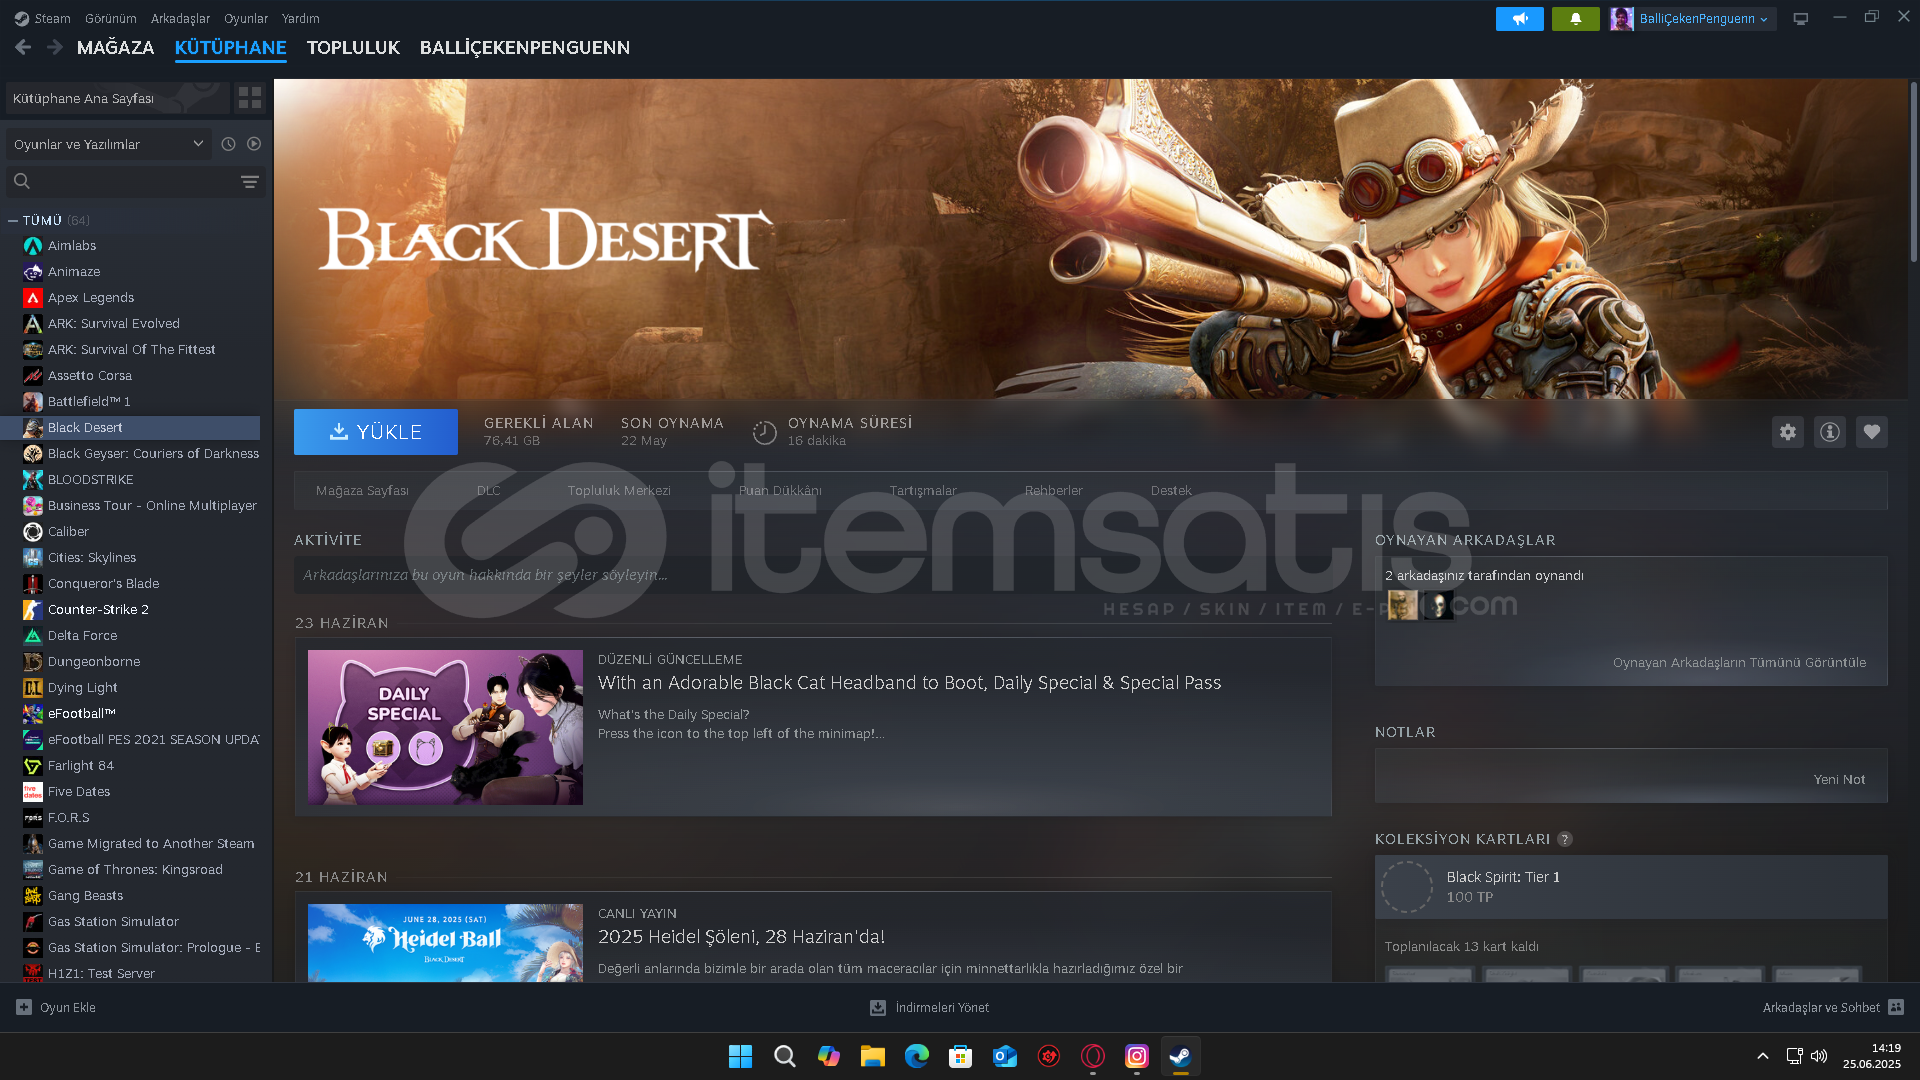The width and height of the screenshot is (1920, 1080).
Task: Add Black Desert to favorites heart
Action: [x=1872, y=432]
